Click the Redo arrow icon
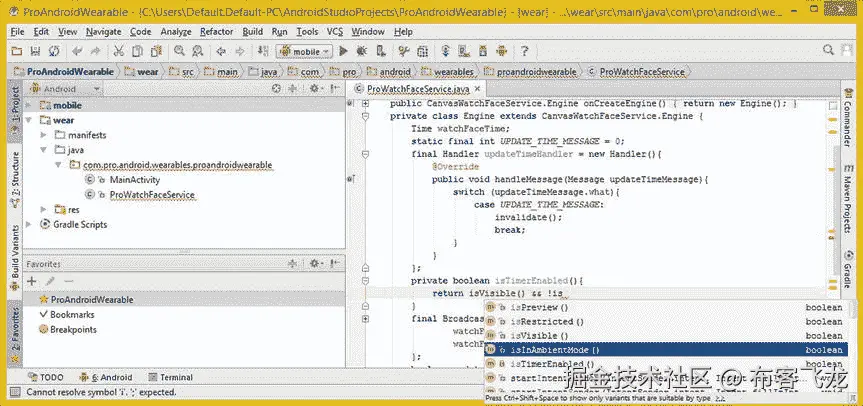 pos(95,51)
